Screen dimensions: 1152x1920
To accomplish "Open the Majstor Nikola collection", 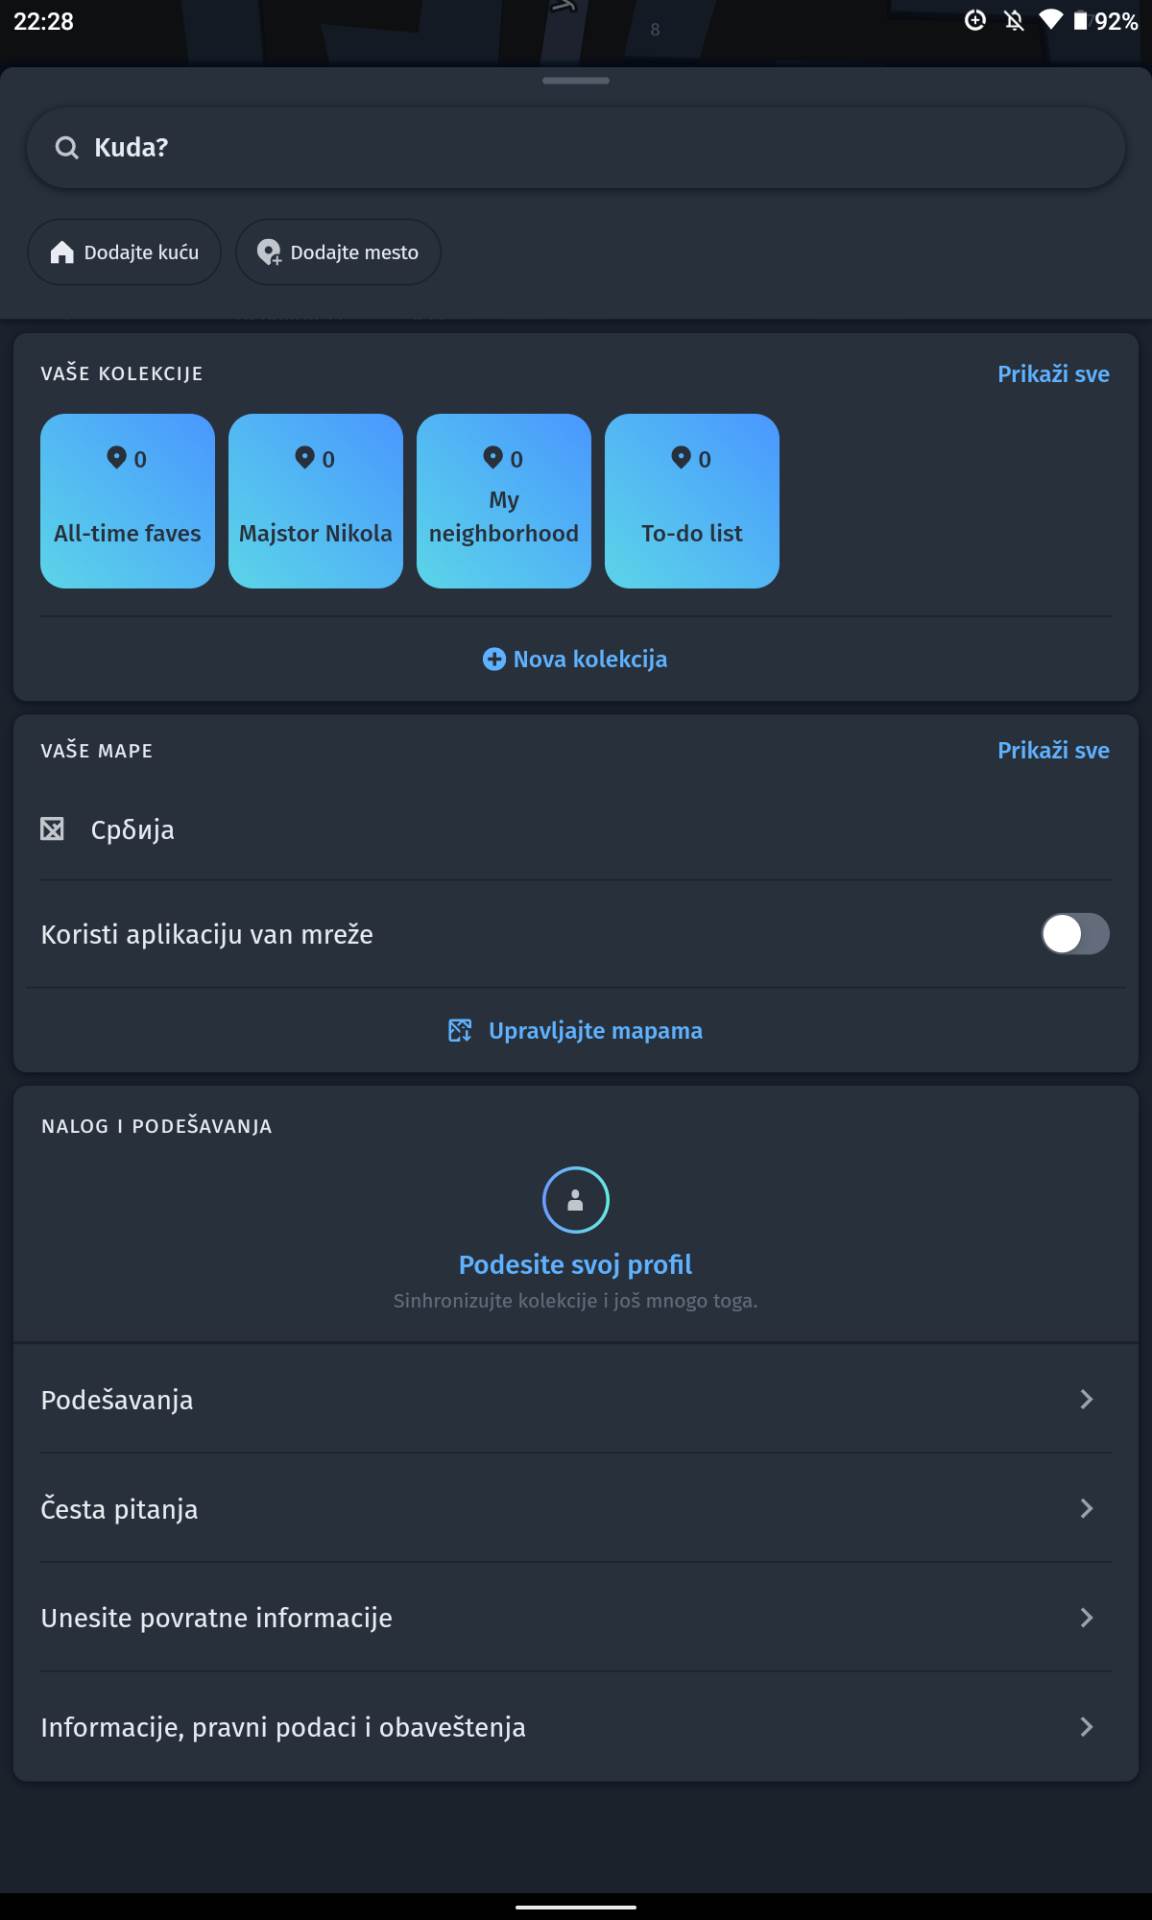I will [315, 501].
